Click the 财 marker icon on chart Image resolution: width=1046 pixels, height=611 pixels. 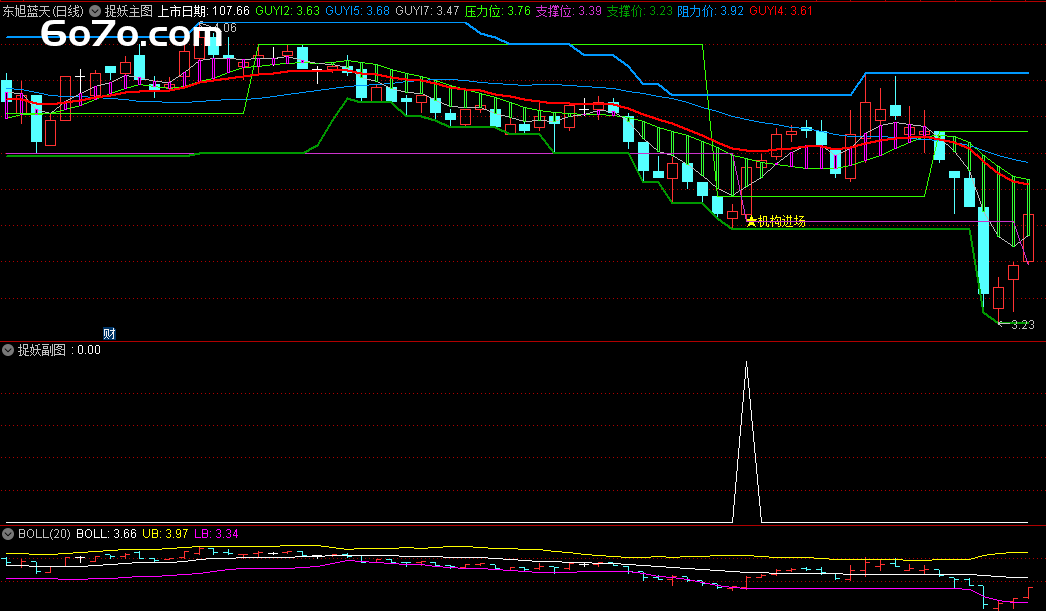pyautogui.click(x=109, y=333)
